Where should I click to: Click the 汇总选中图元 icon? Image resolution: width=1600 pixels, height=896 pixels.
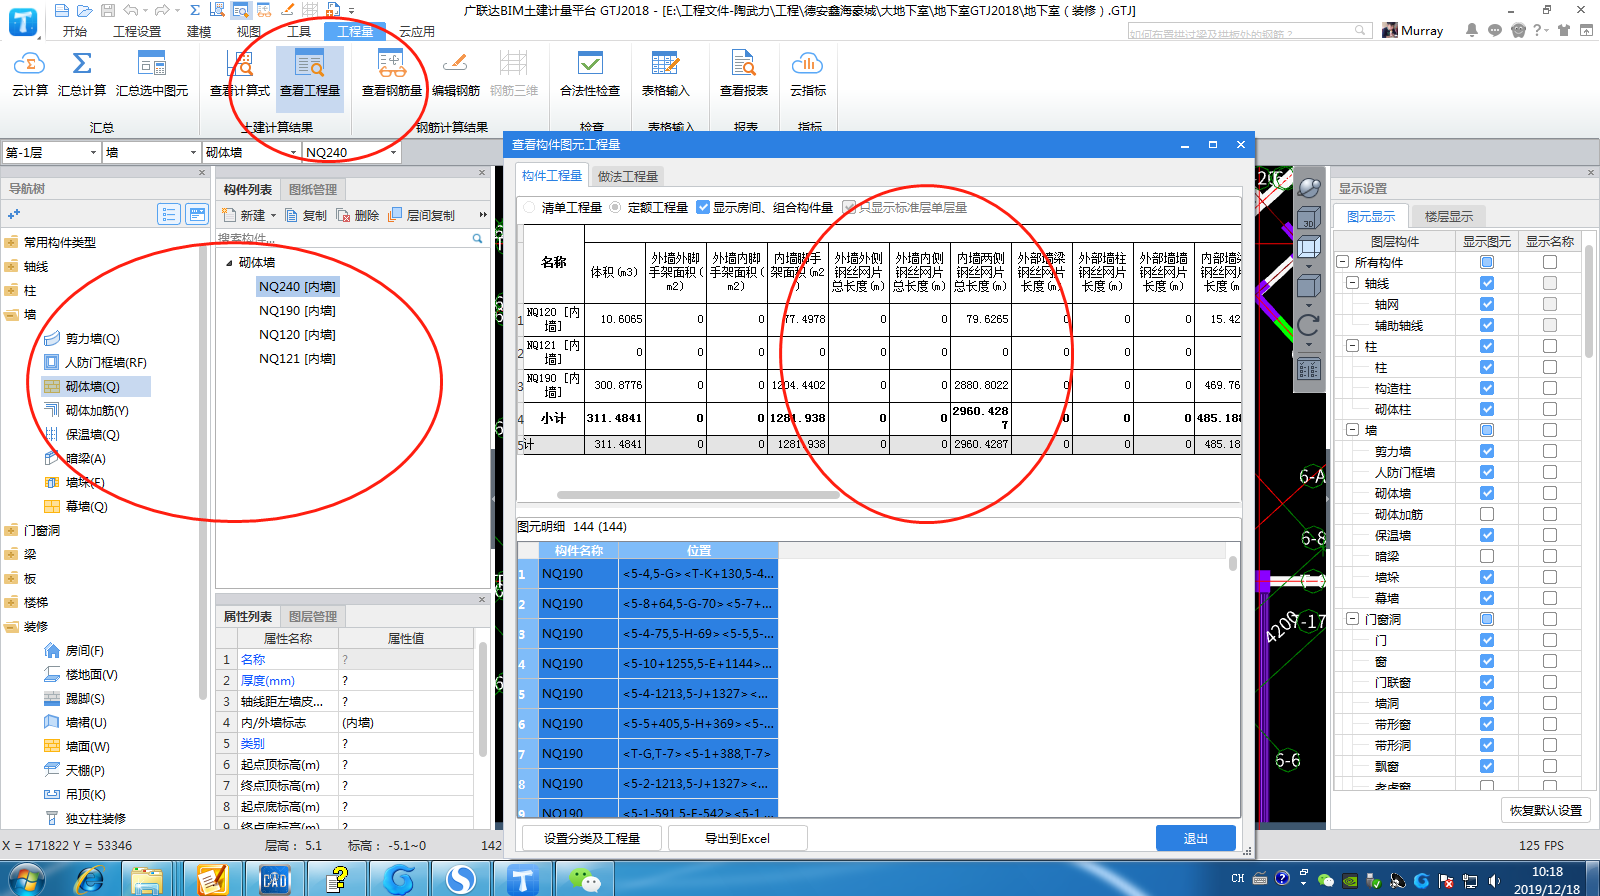tap(152, 65)
